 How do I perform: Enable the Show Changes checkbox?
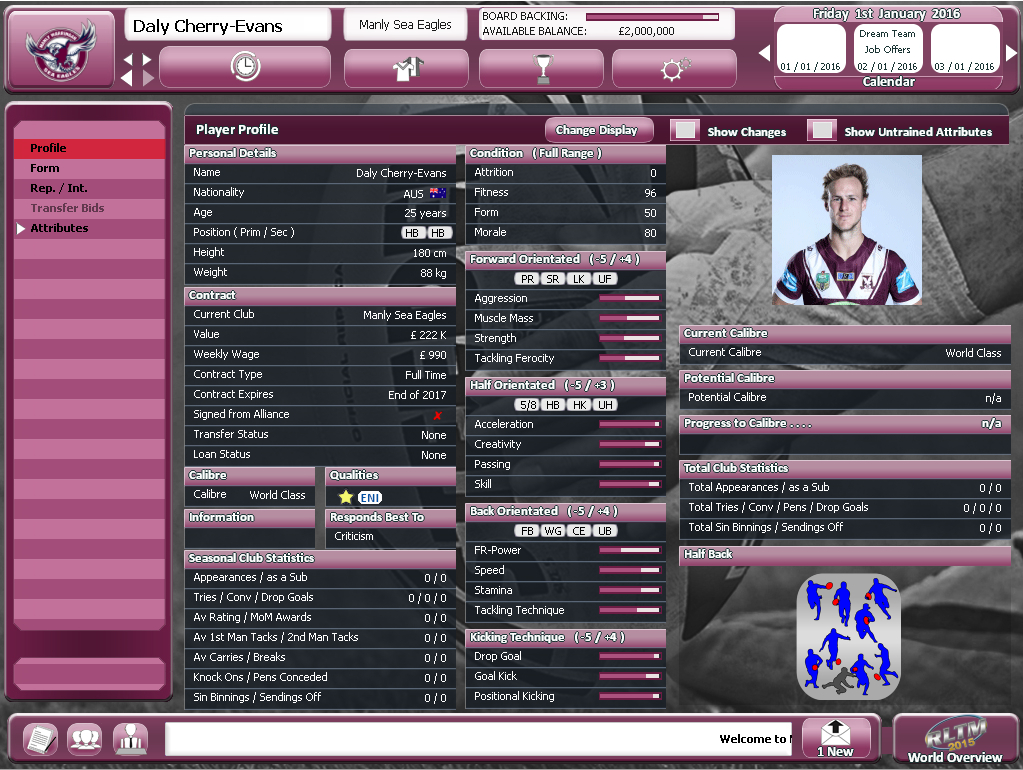click(x=686, y=130)
